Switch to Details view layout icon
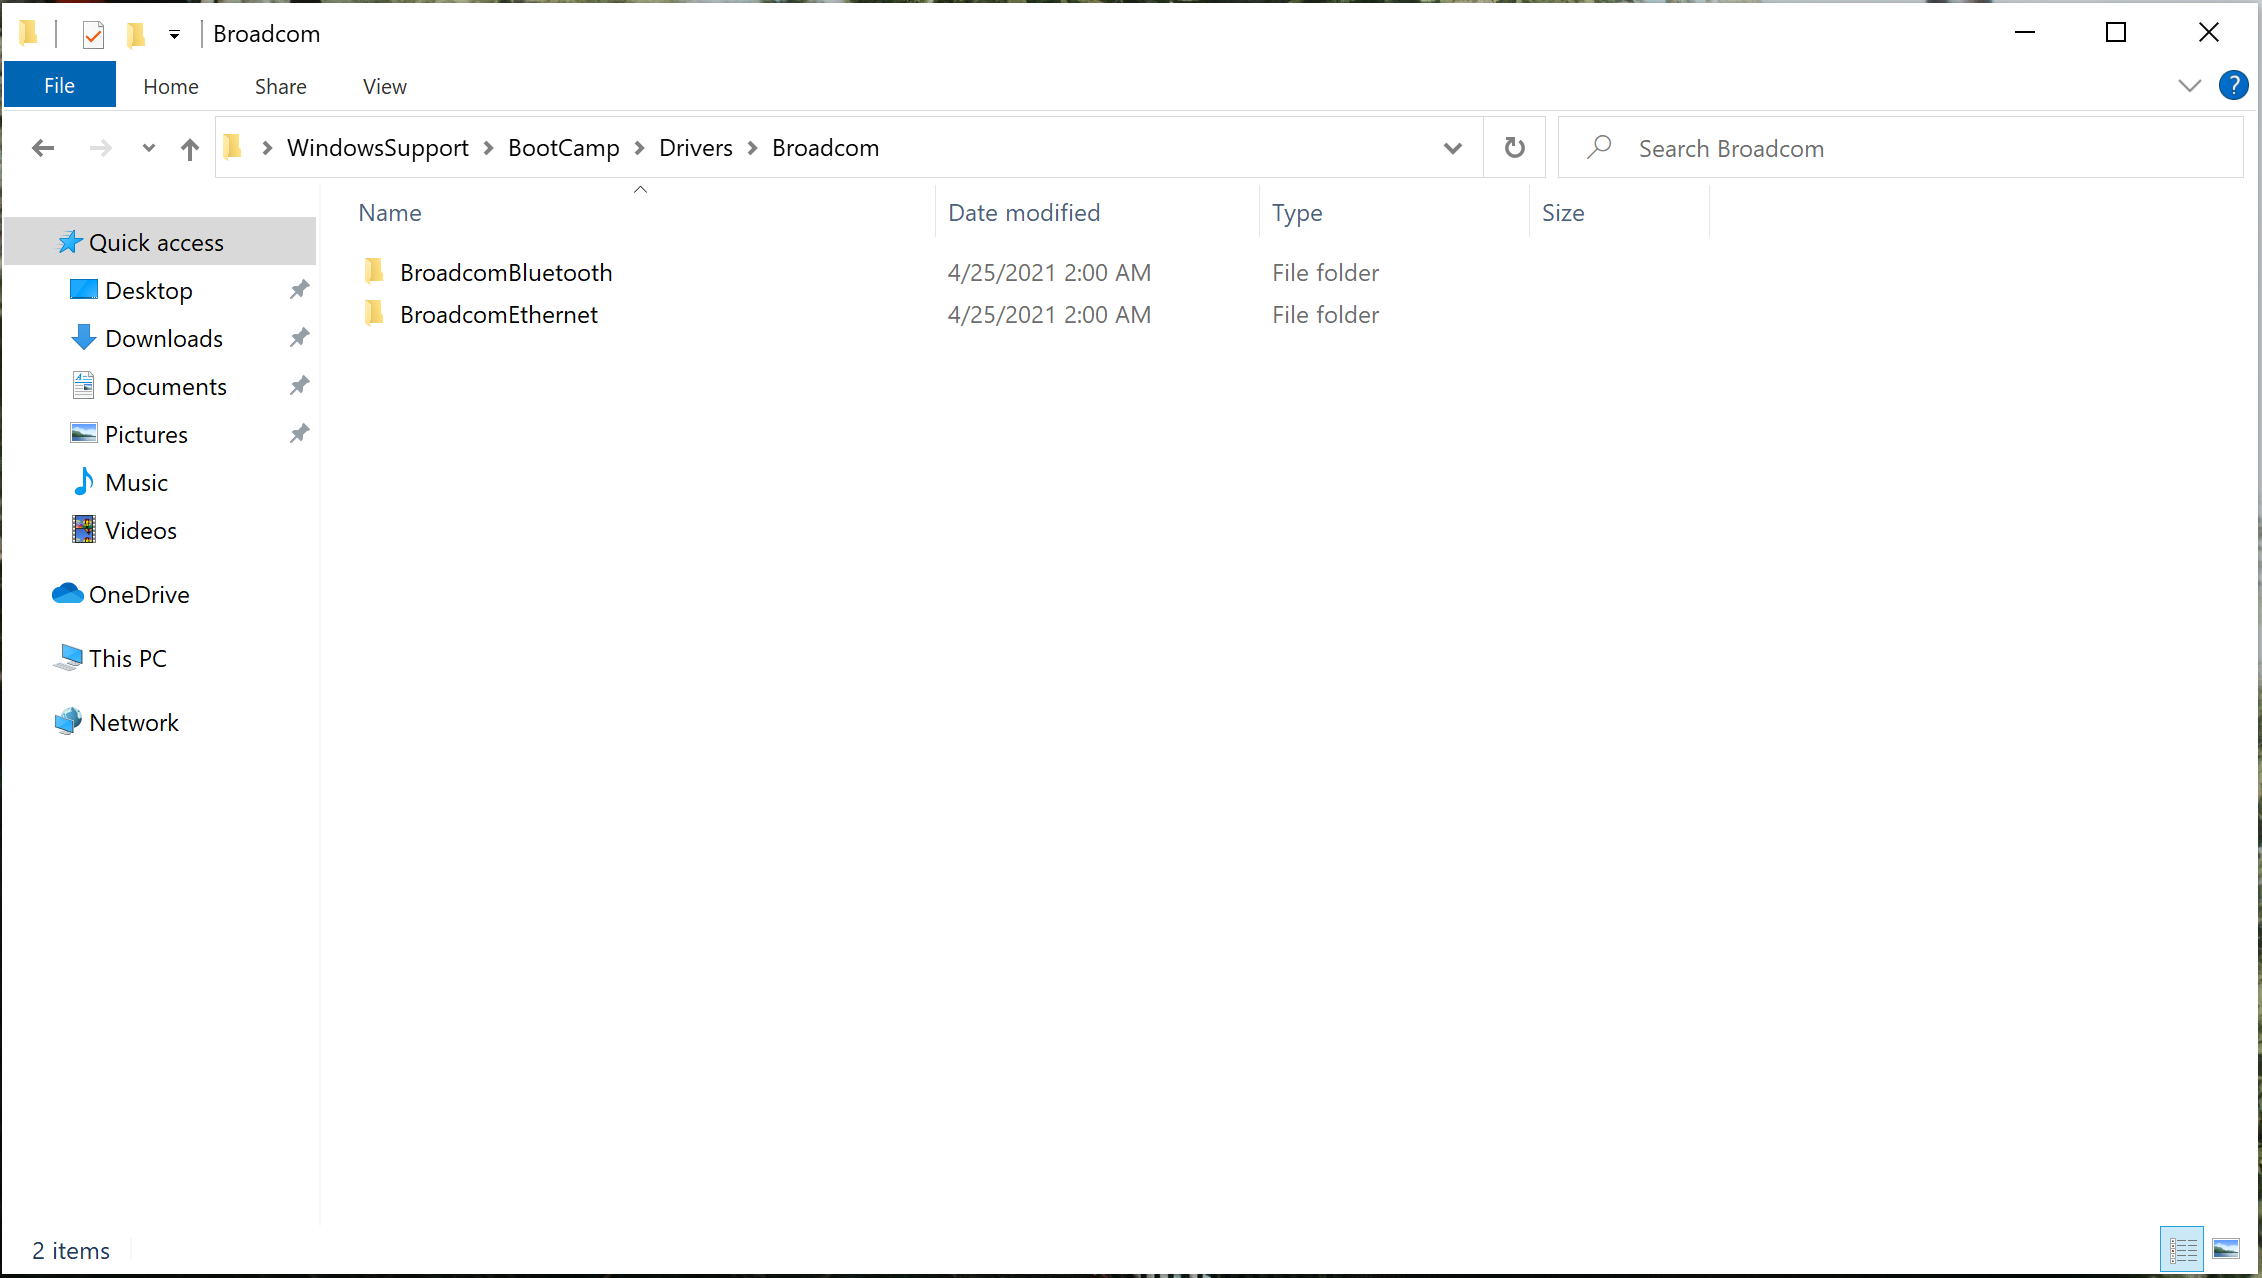The image size is (2262, 1278). click(2182, 1249)
